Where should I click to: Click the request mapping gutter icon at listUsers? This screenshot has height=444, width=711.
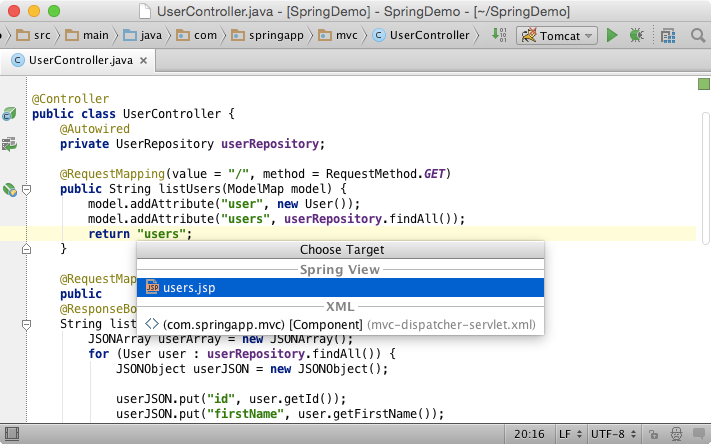[10, 189]
